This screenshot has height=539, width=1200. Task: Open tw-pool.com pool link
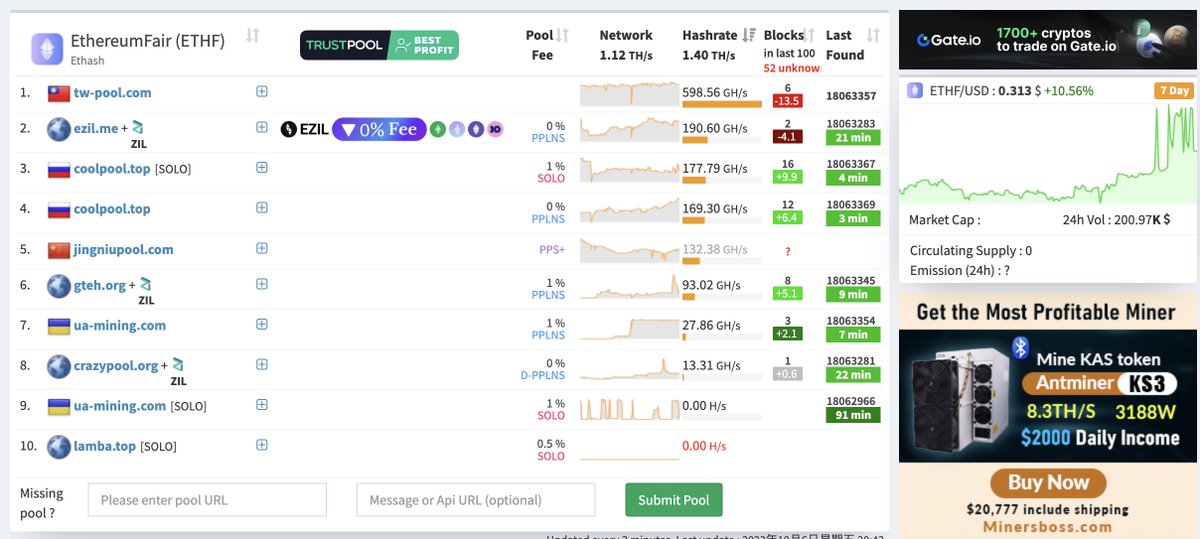pyautogui.click(x=113, y=93)
